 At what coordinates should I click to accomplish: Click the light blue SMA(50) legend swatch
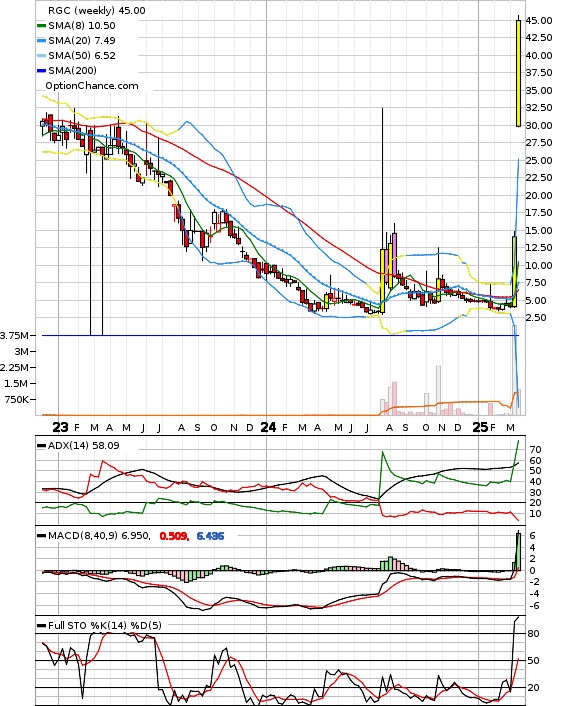(x=41, y=56)
